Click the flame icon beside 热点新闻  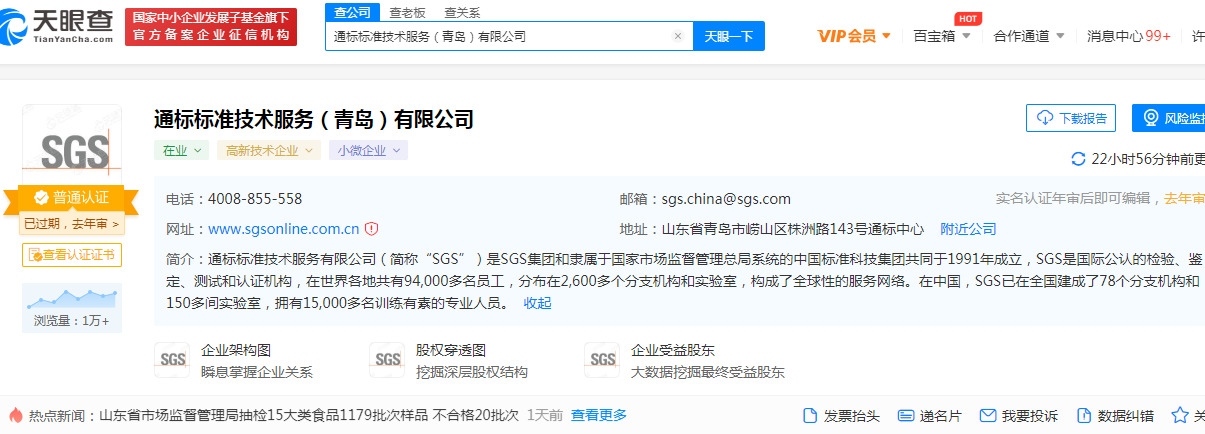tap(16, 415)
